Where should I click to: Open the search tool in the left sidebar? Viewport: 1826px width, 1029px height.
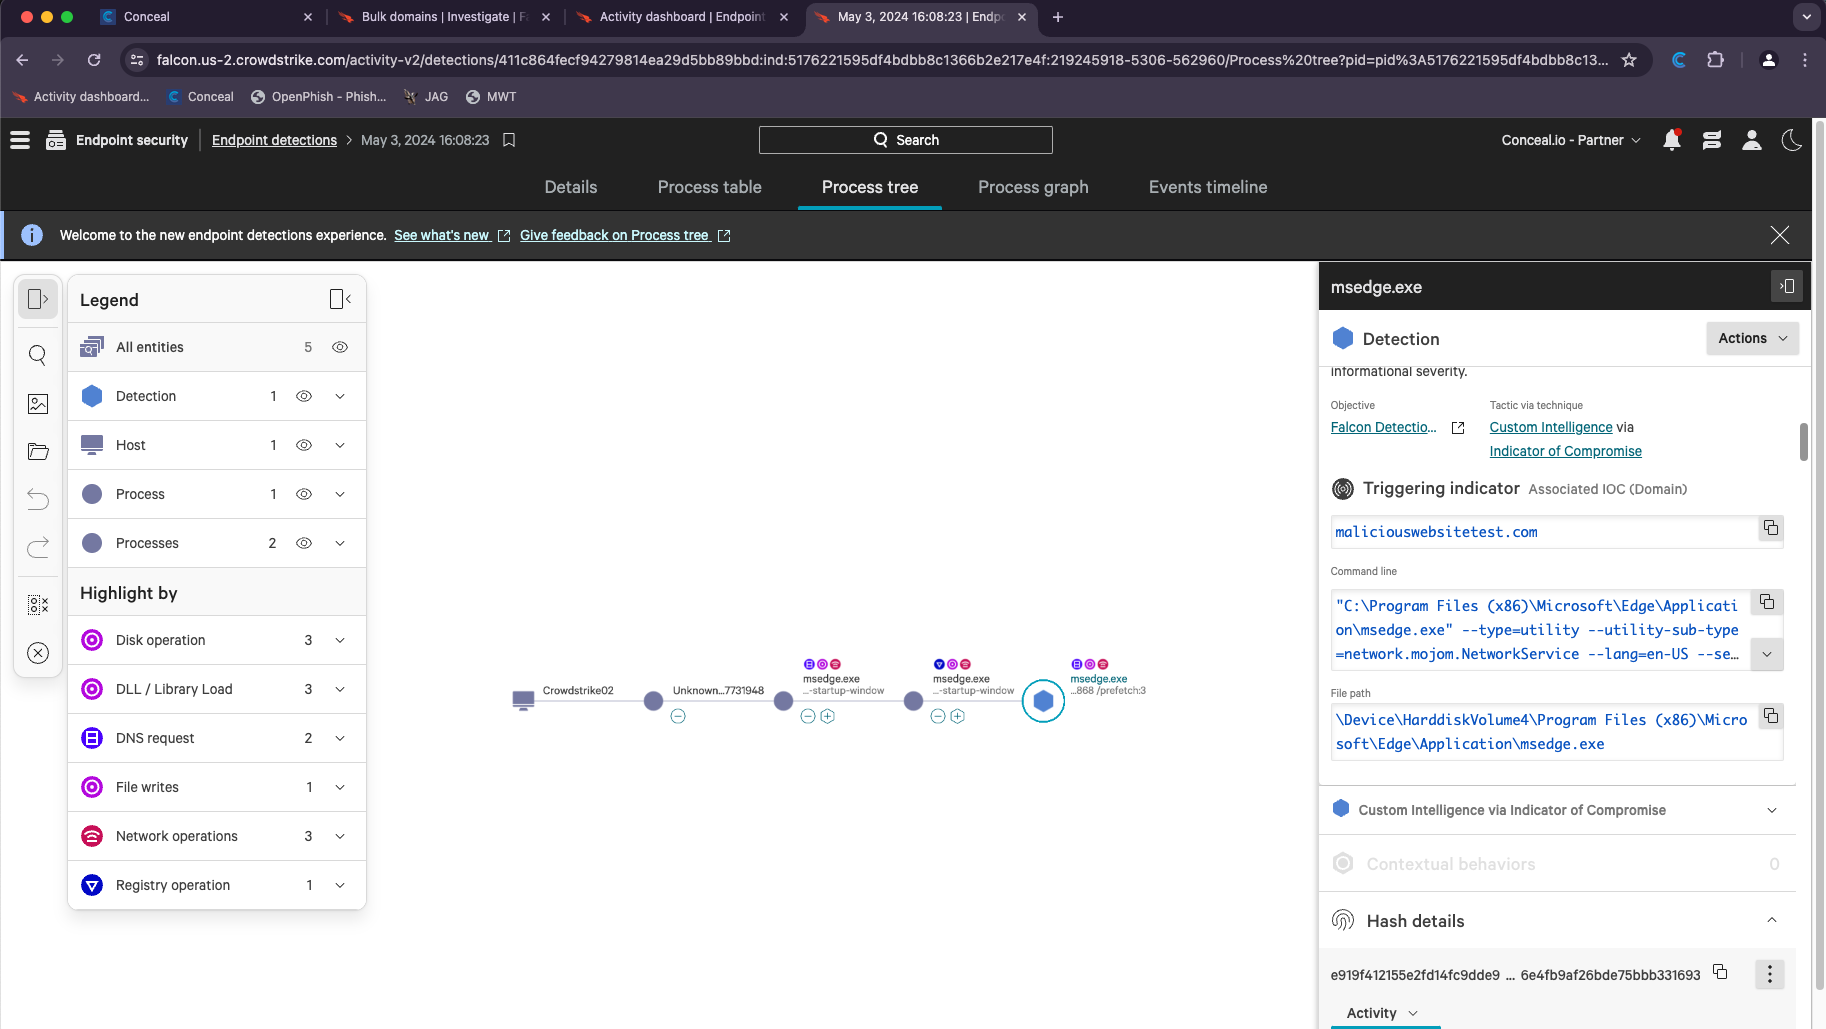click(38, 355)
